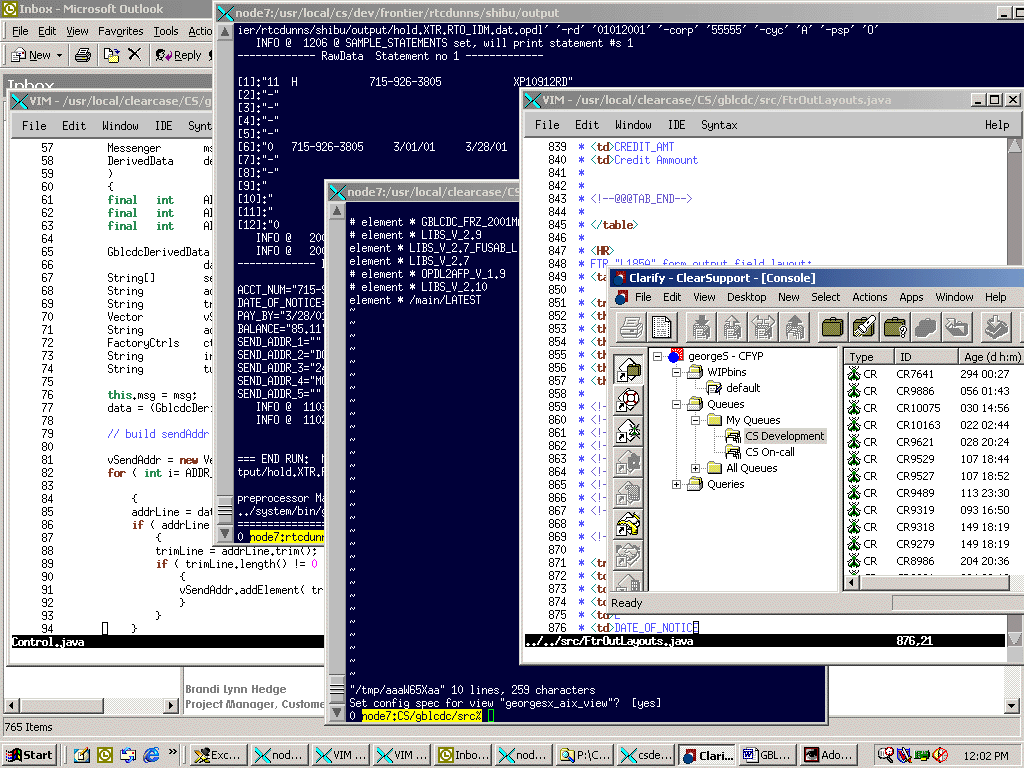1024x768 pixels.
Task: Click the Clarify app icon in the title bar
Action: 620,278
